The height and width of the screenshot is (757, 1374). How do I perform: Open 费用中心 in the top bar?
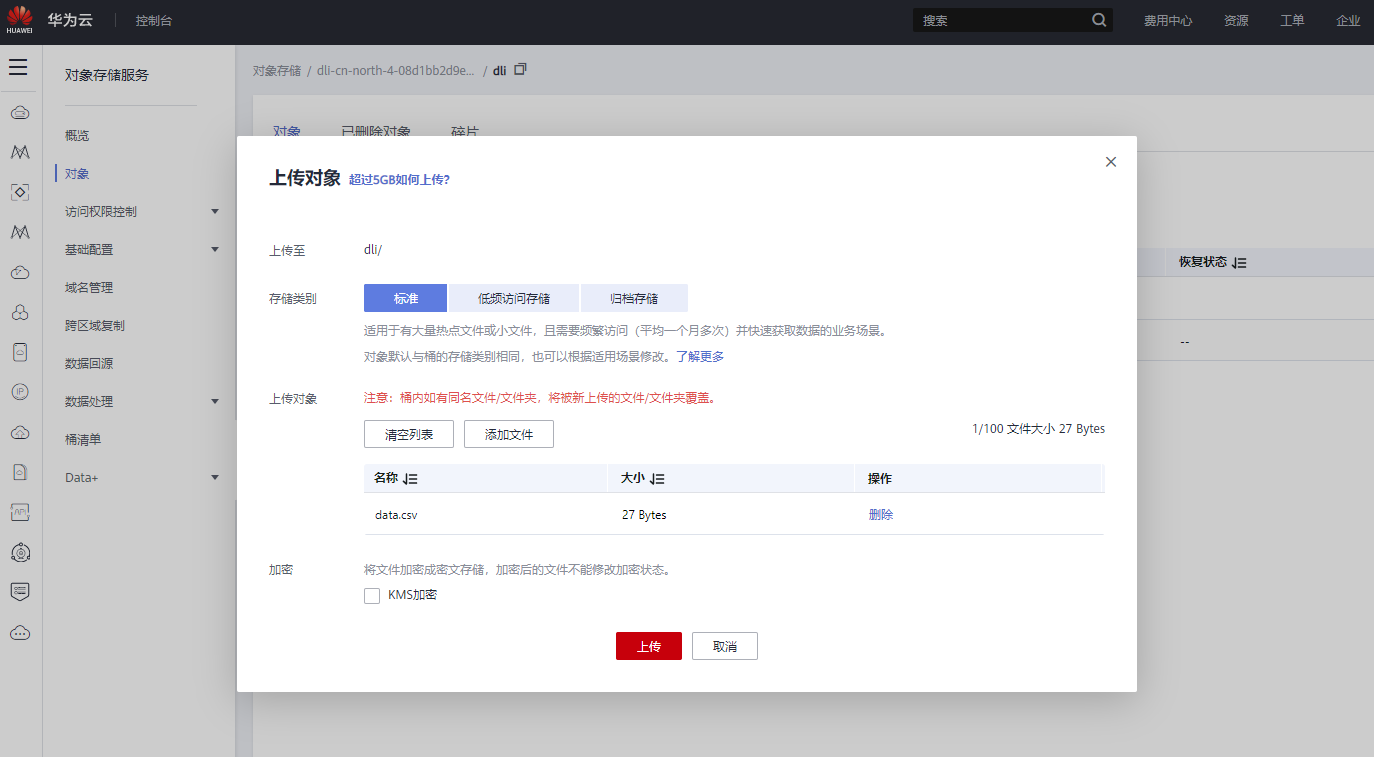(x=1168, y=20)
